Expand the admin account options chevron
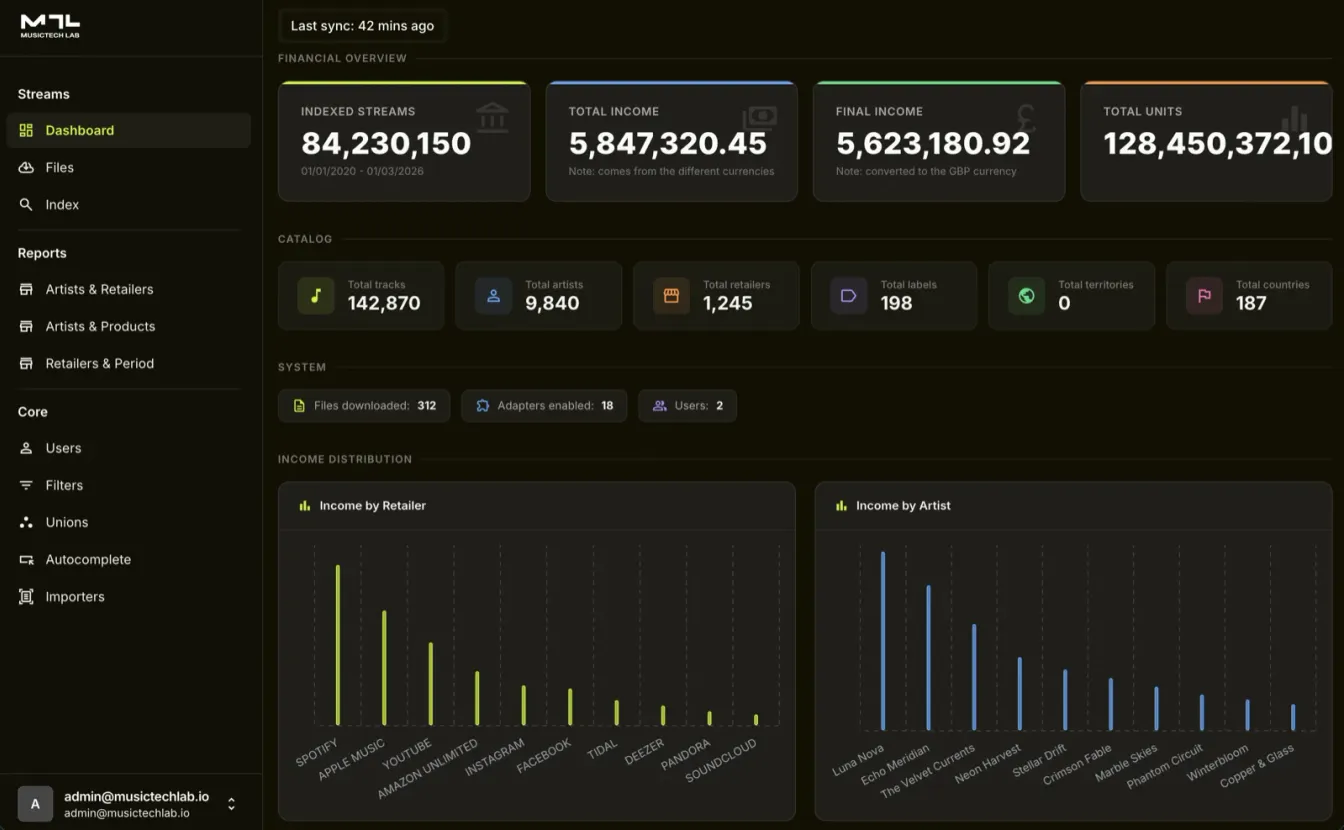1344x830 pixels. coord(231,803)
